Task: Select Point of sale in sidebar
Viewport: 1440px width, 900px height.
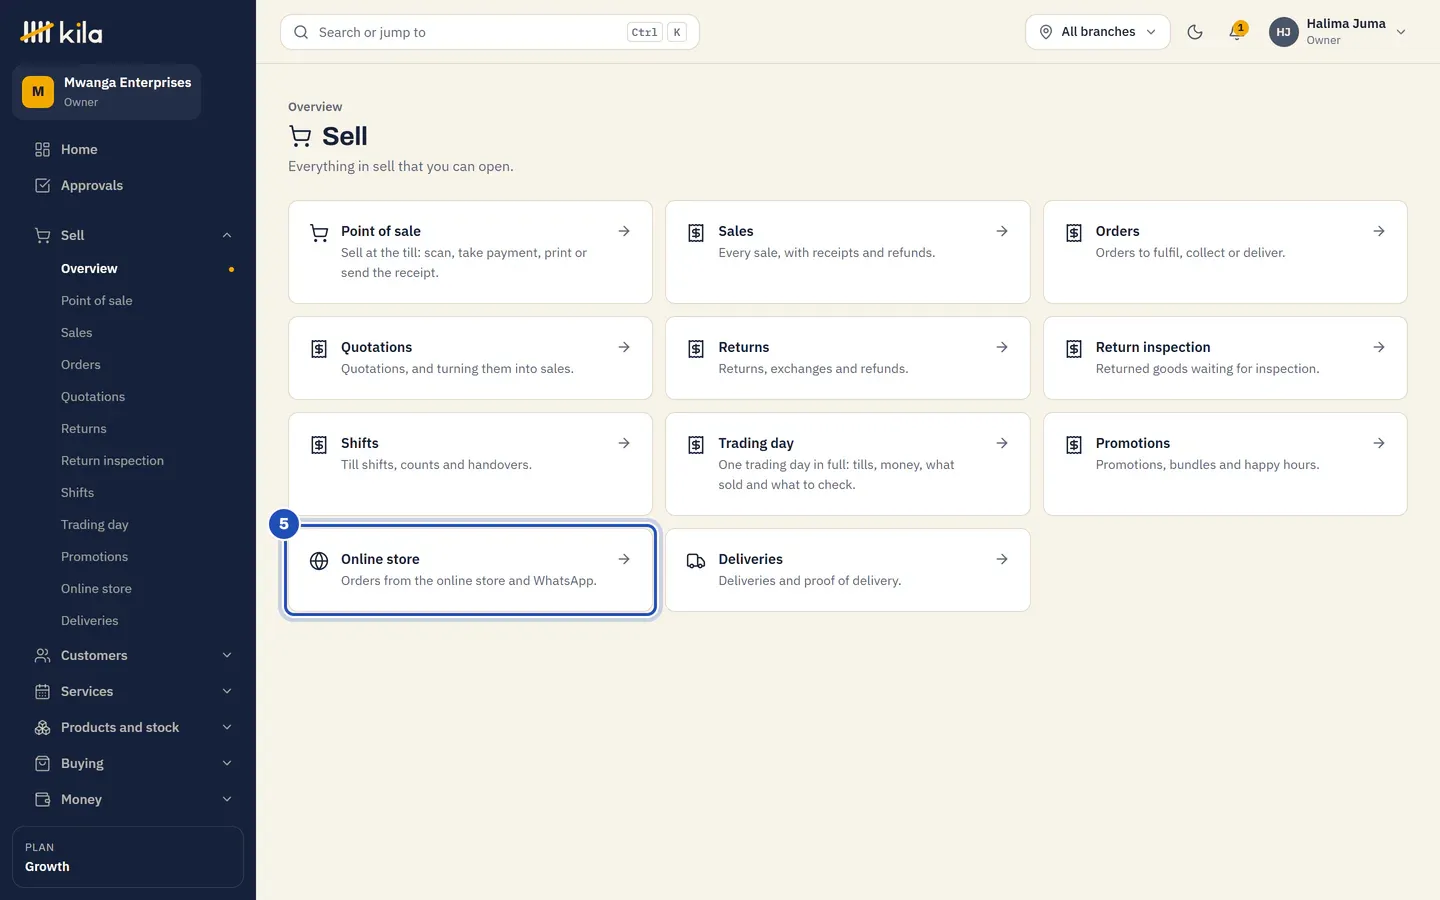Action: click(x=96, y=300)
